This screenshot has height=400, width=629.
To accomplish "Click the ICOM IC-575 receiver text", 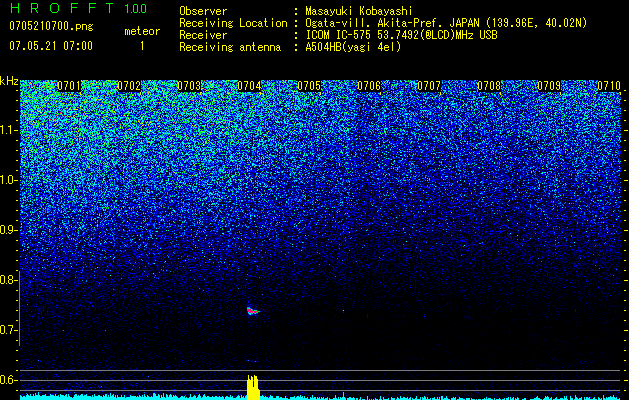I will [x=401, y=35].
